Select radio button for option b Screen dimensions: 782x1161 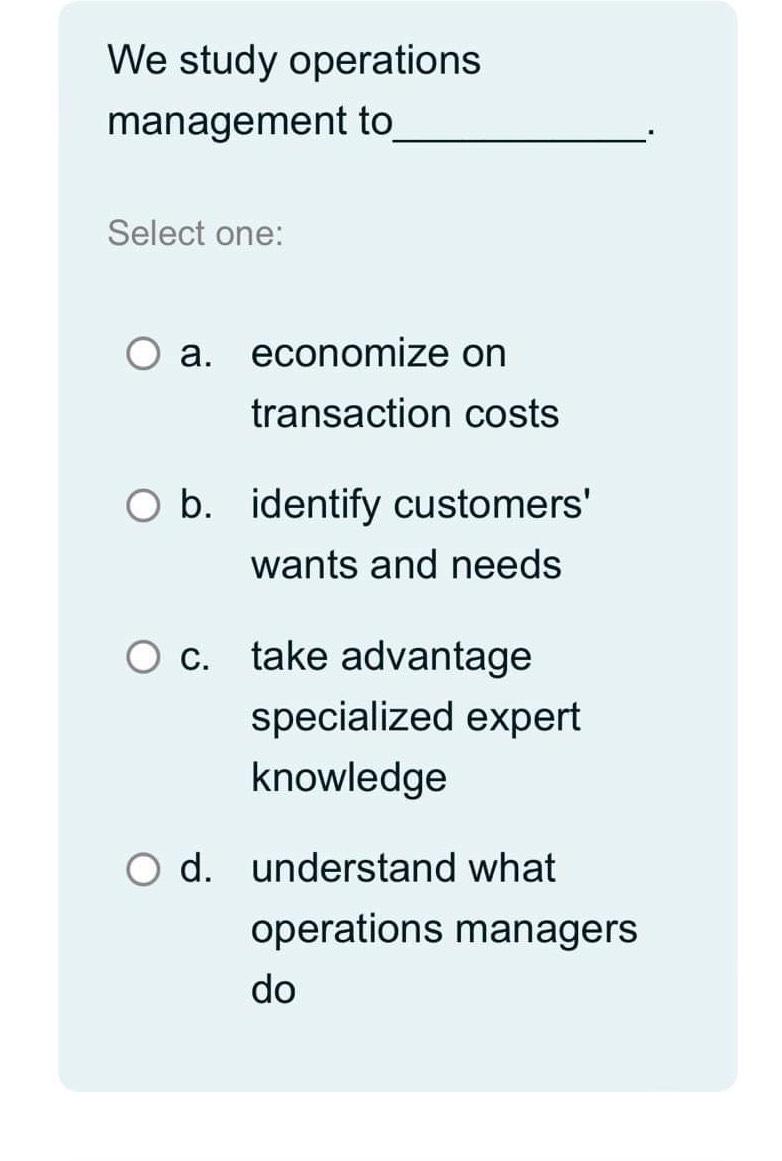click(143, 505)
